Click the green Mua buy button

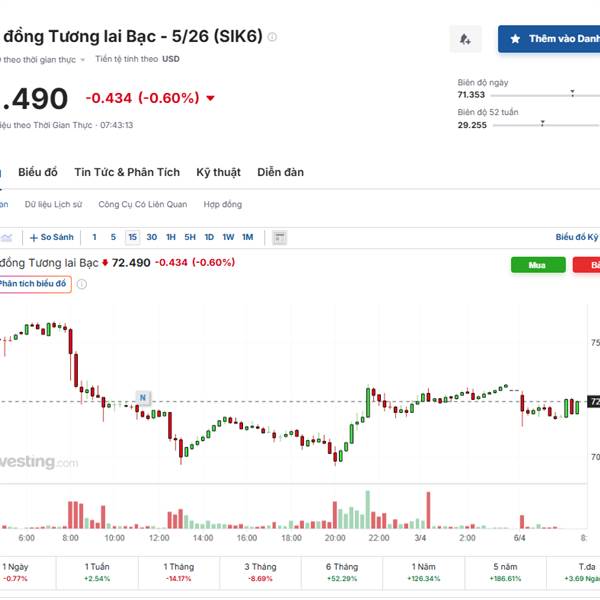click(x=538, y=265)
